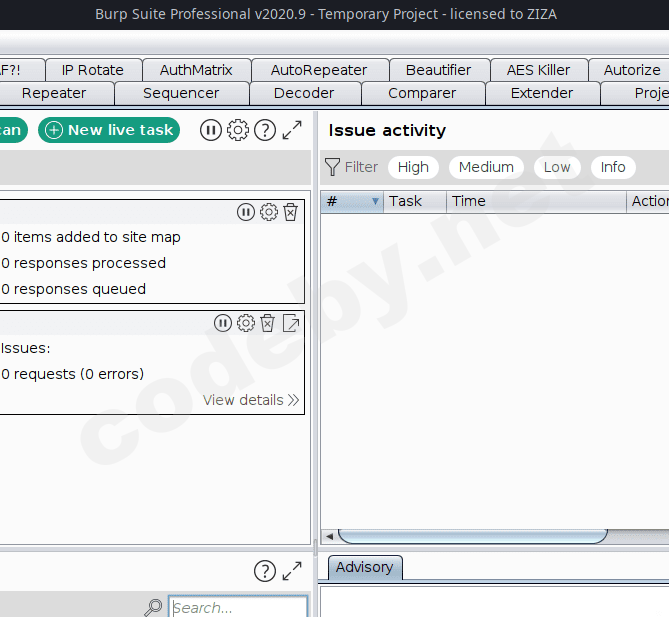Expand lower panel with the diagonal arrows icon
The image size is (669, 617).
[292, 571]
